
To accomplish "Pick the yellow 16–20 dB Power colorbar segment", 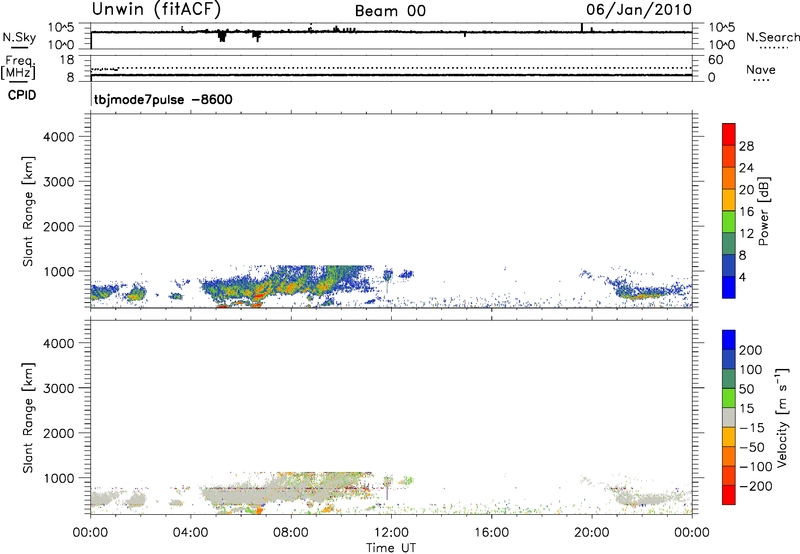I will pyautogui.click(x=729, y=199).
